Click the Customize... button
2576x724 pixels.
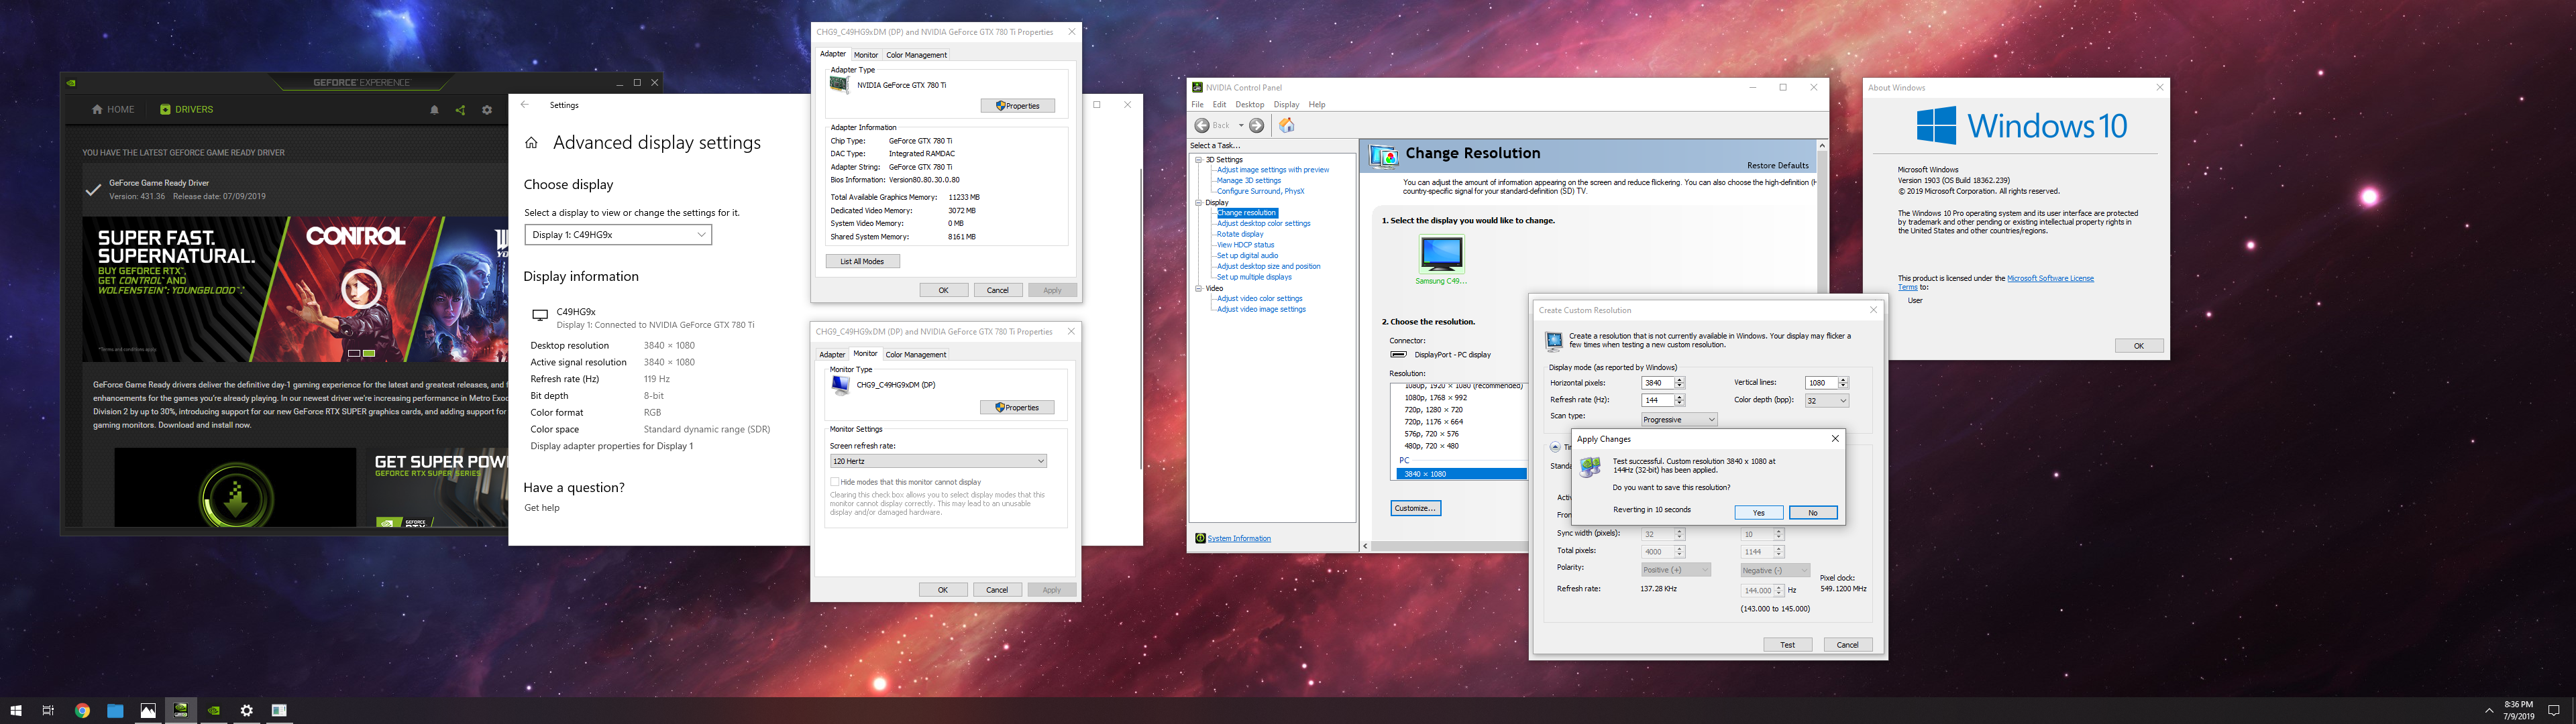tap(1415, 508)
